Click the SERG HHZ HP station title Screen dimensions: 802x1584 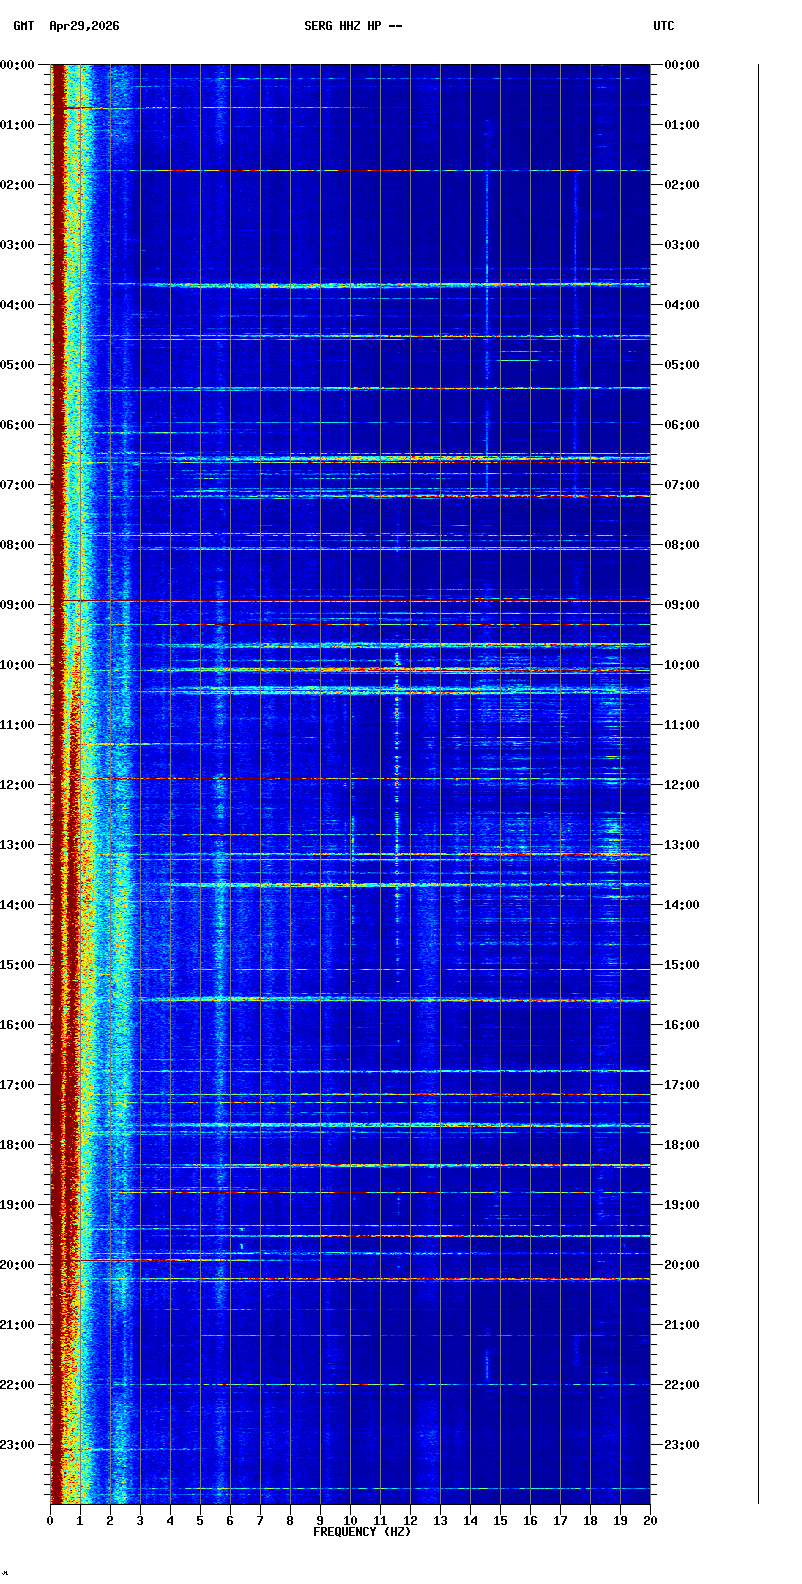pos(353,26)
